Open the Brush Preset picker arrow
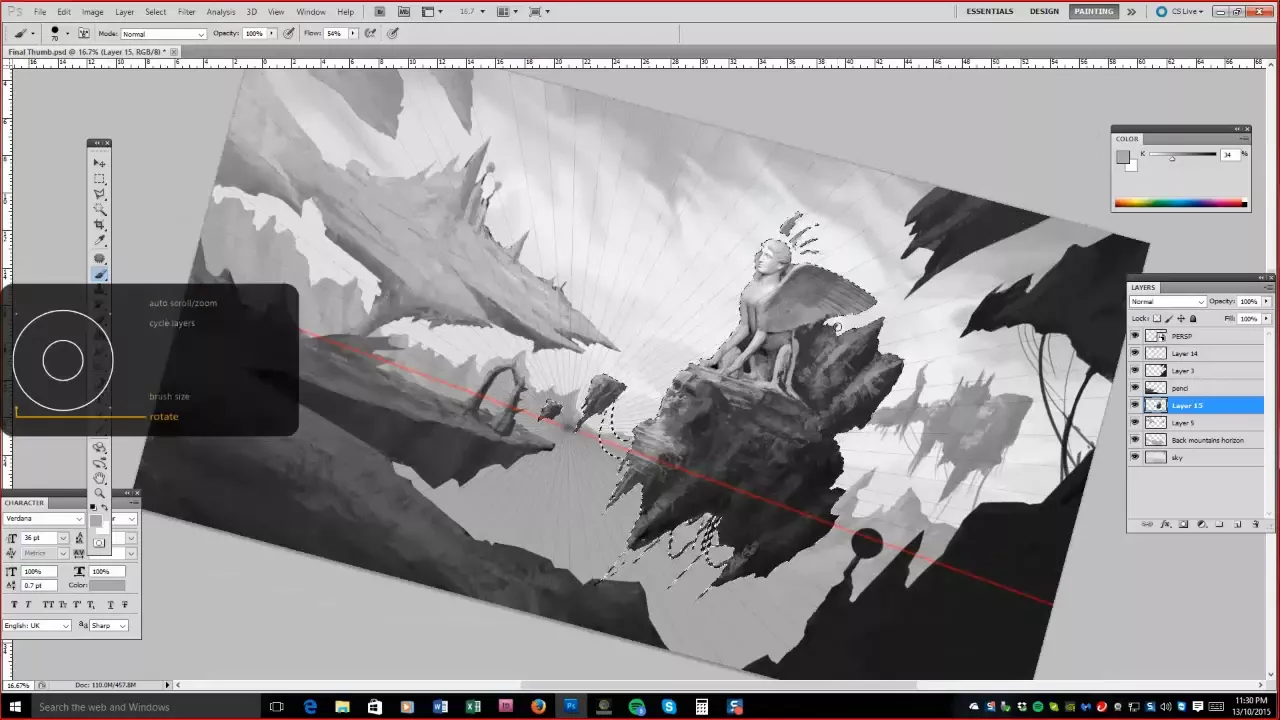 click(x=67, y=33)
